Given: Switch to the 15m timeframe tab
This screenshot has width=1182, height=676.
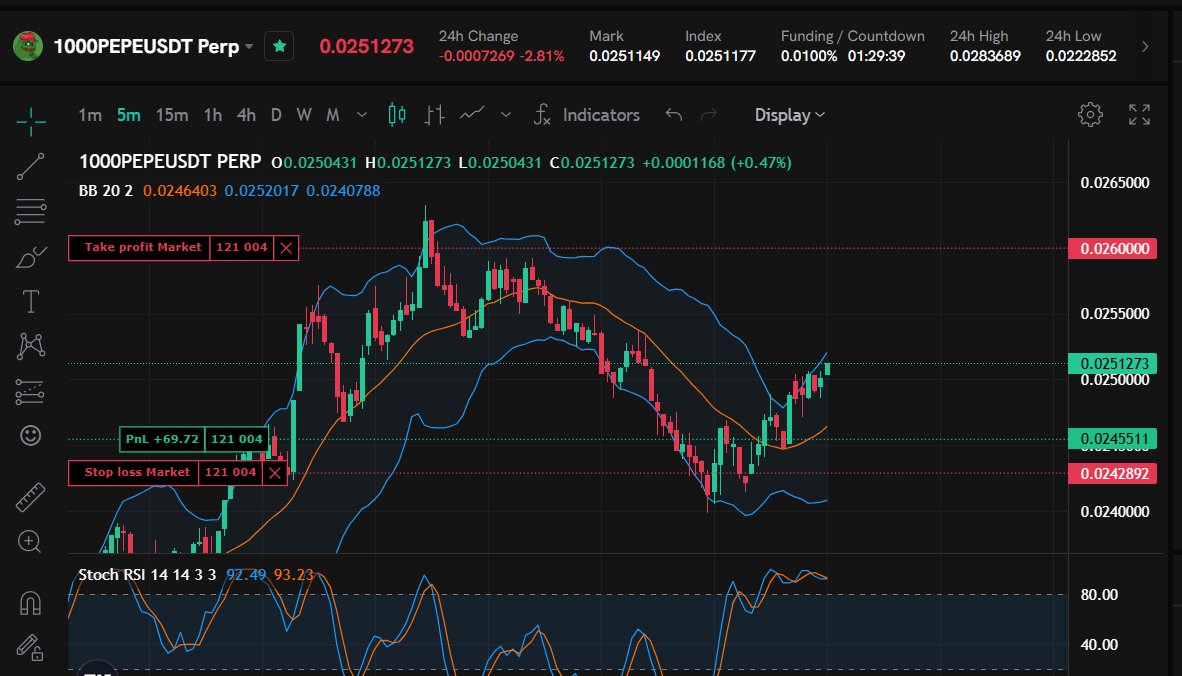Looking at the screenshot, I should click(171, 115).
